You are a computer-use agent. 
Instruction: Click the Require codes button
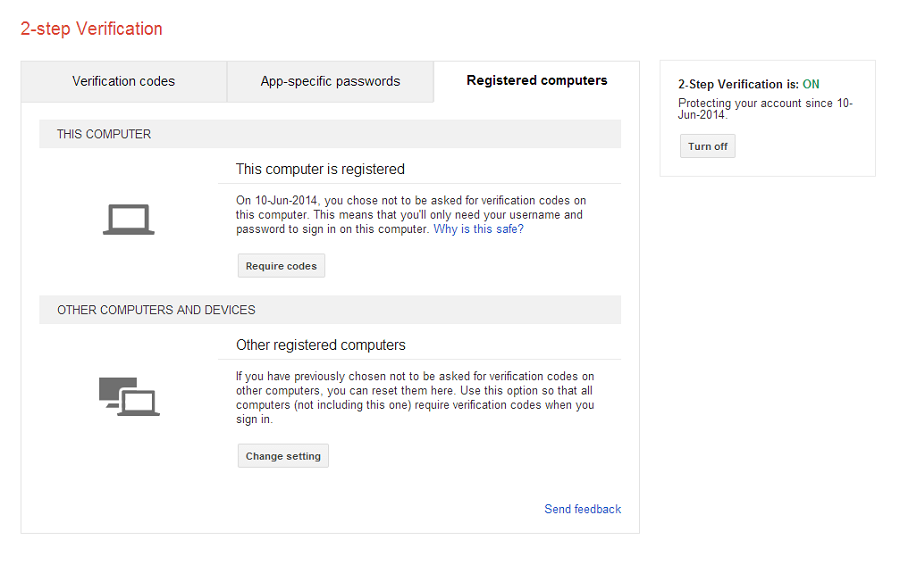coord(281,266)
